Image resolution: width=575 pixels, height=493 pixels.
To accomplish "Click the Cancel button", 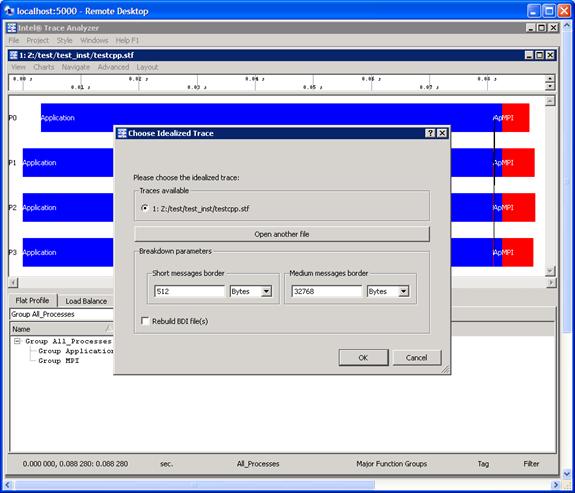I will [417, 358].
